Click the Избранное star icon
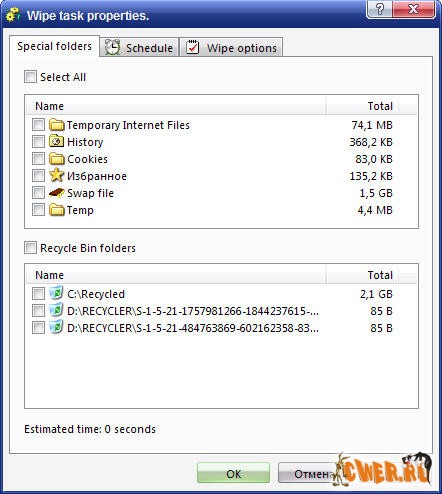Screen dimensions: 442x494 click(57, 176)
